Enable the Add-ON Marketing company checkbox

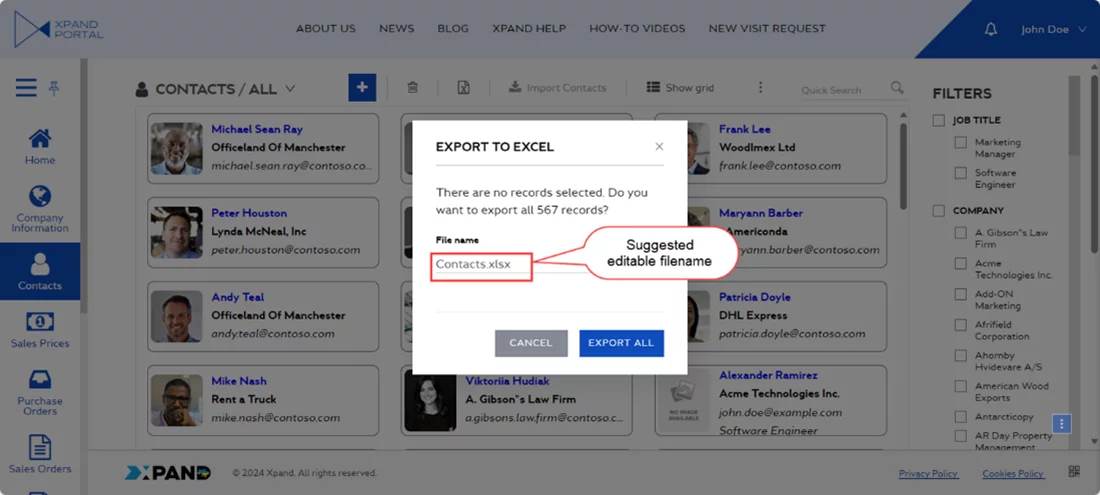coord(960,295)
